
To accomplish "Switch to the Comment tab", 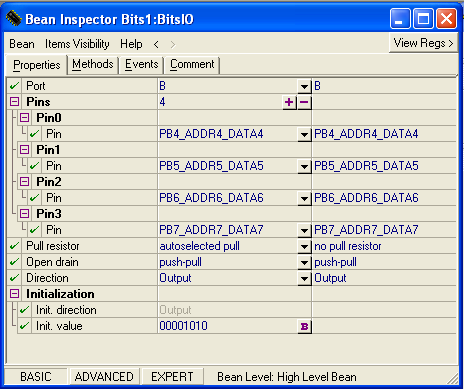I will pyautogui.click(x=192, y=64).
